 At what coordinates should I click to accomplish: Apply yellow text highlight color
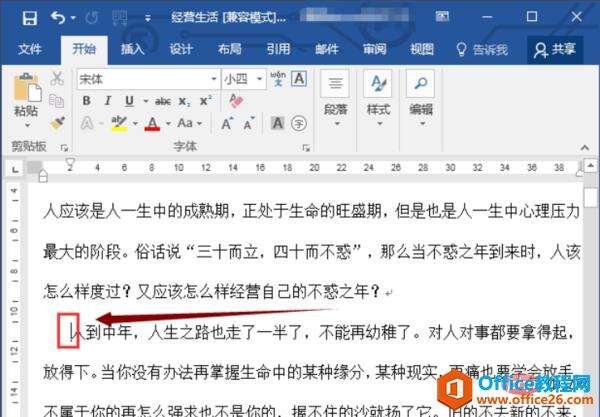(x=119, y=124)
